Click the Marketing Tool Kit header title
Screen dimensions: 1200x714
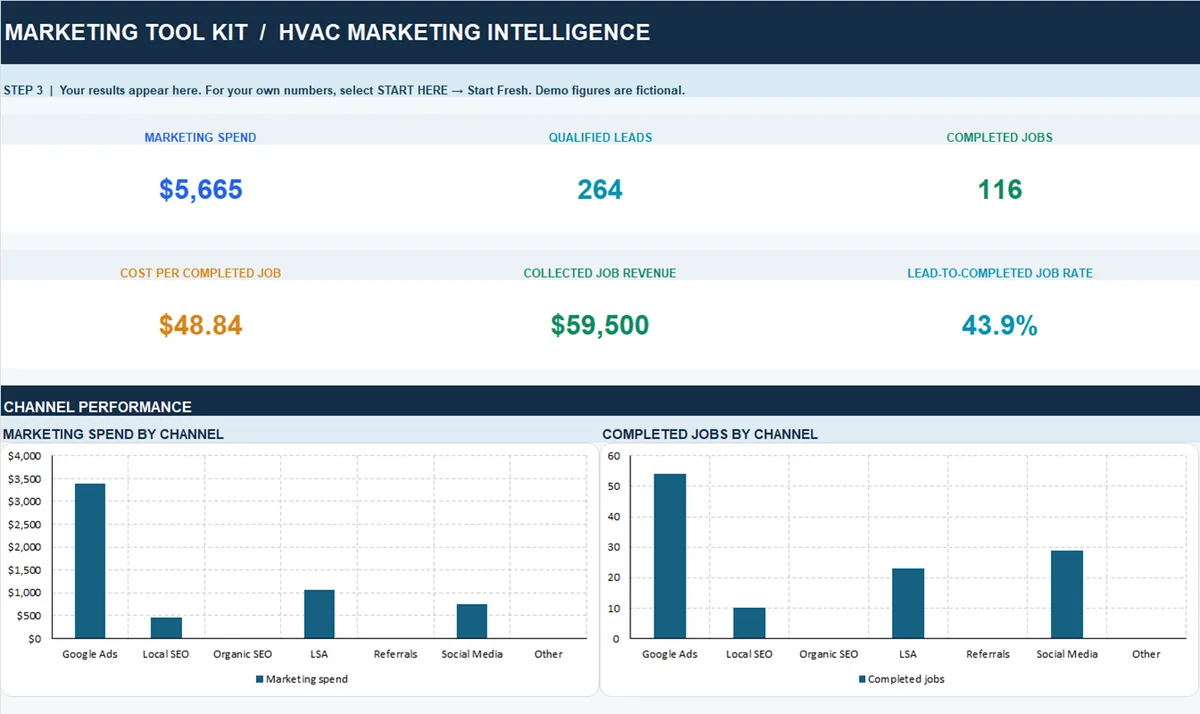click(327, 32)
